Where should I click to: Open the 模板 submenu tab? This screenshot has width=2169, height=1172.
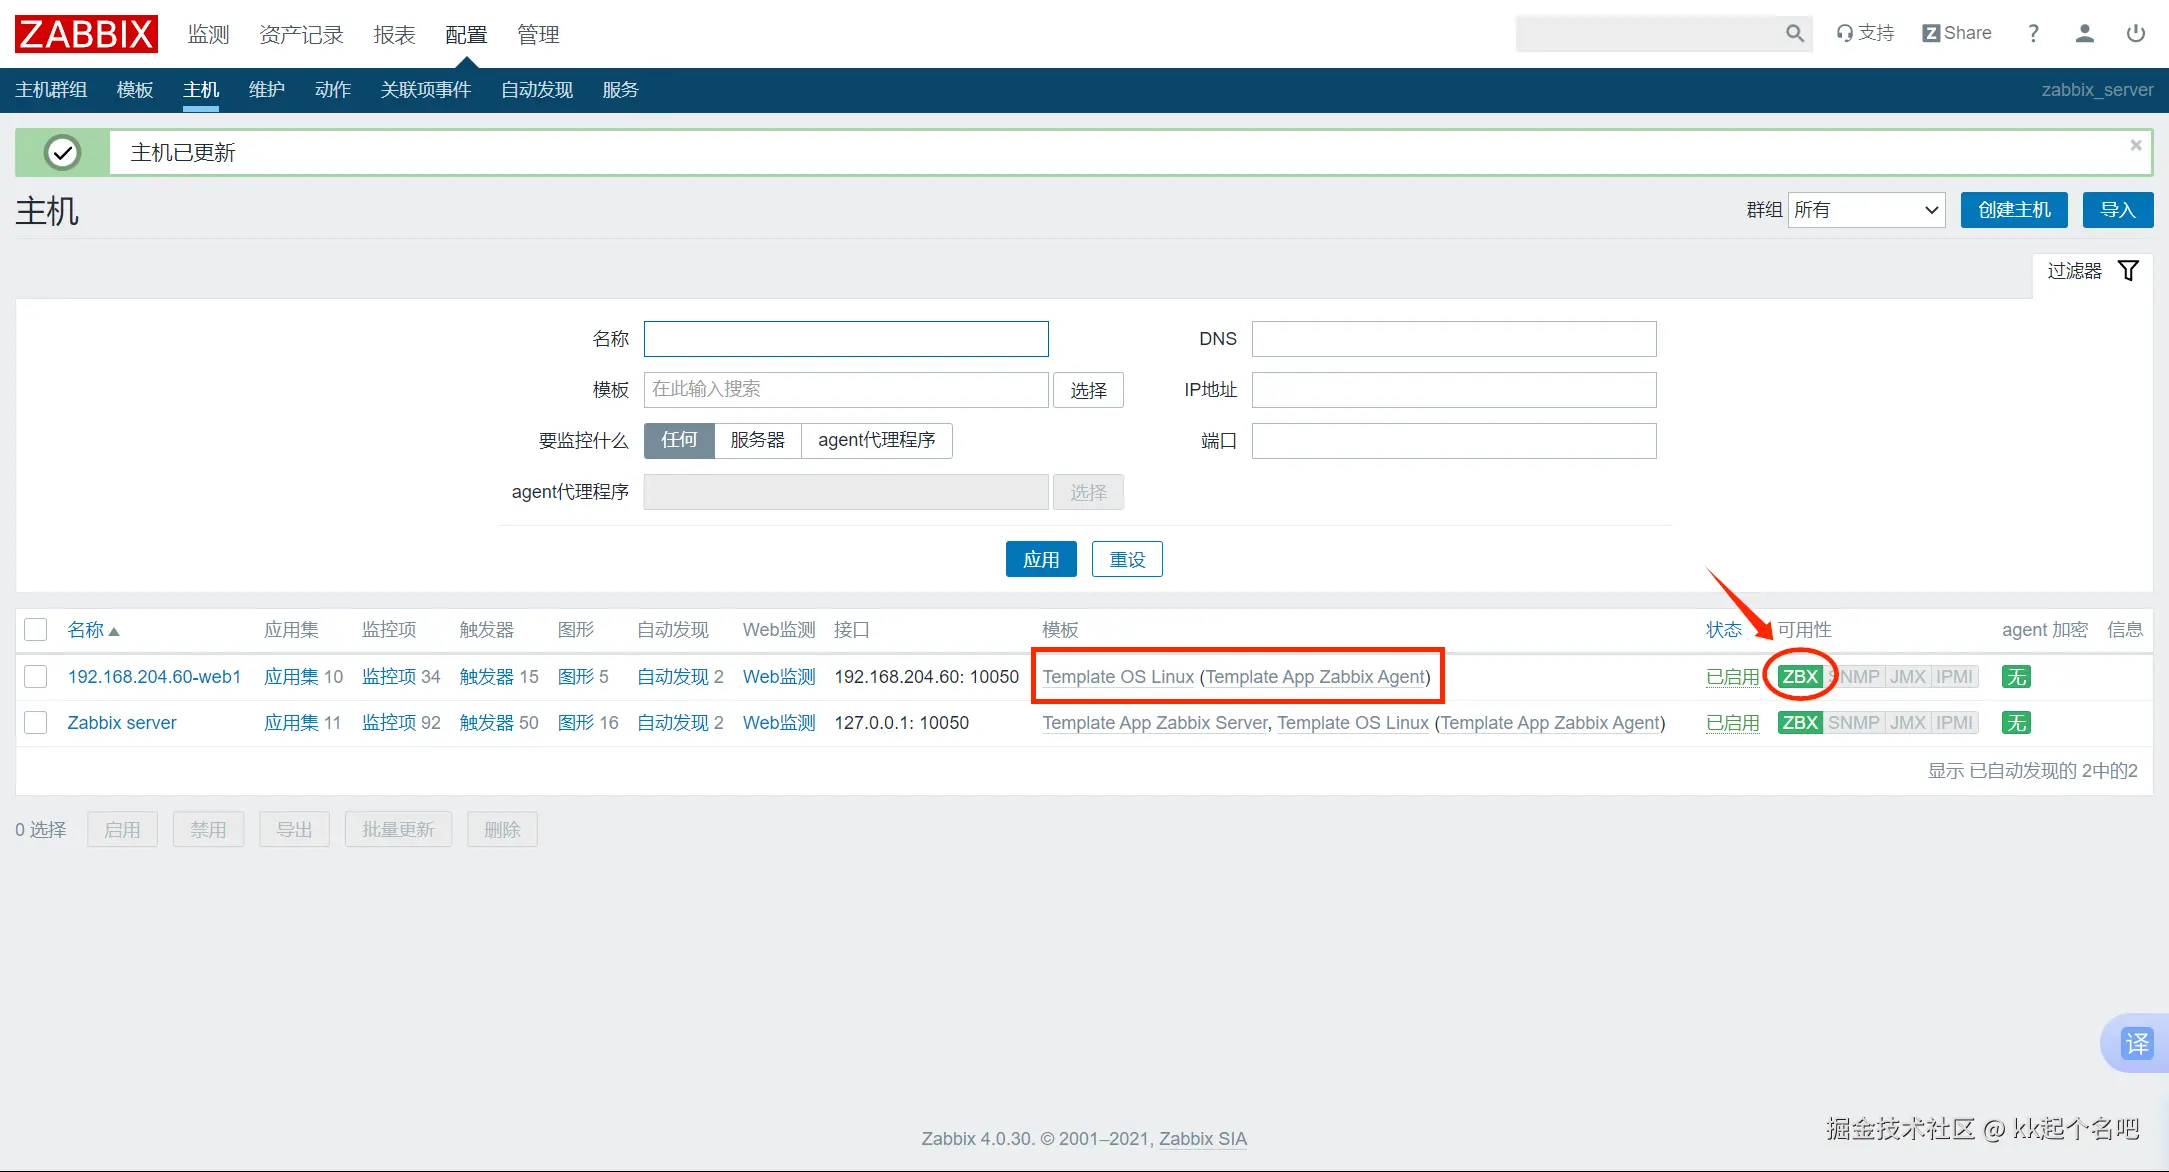[134, 90]
